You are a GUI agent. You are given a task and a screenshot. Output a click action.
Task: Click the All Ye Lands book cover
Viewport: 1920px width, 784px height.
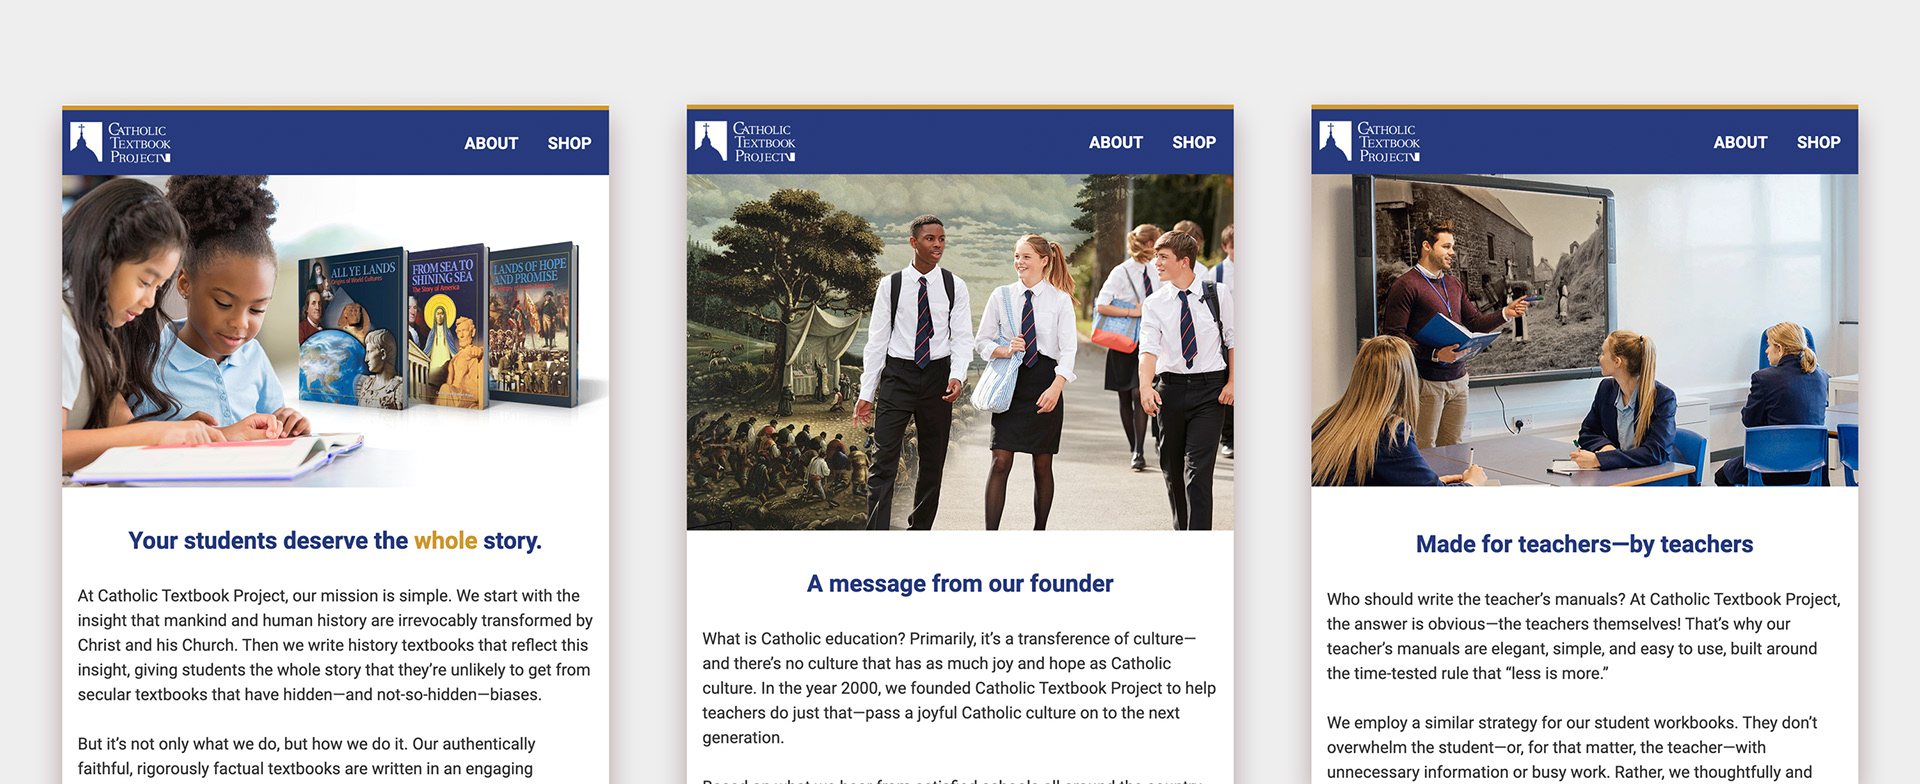(354, 330)
